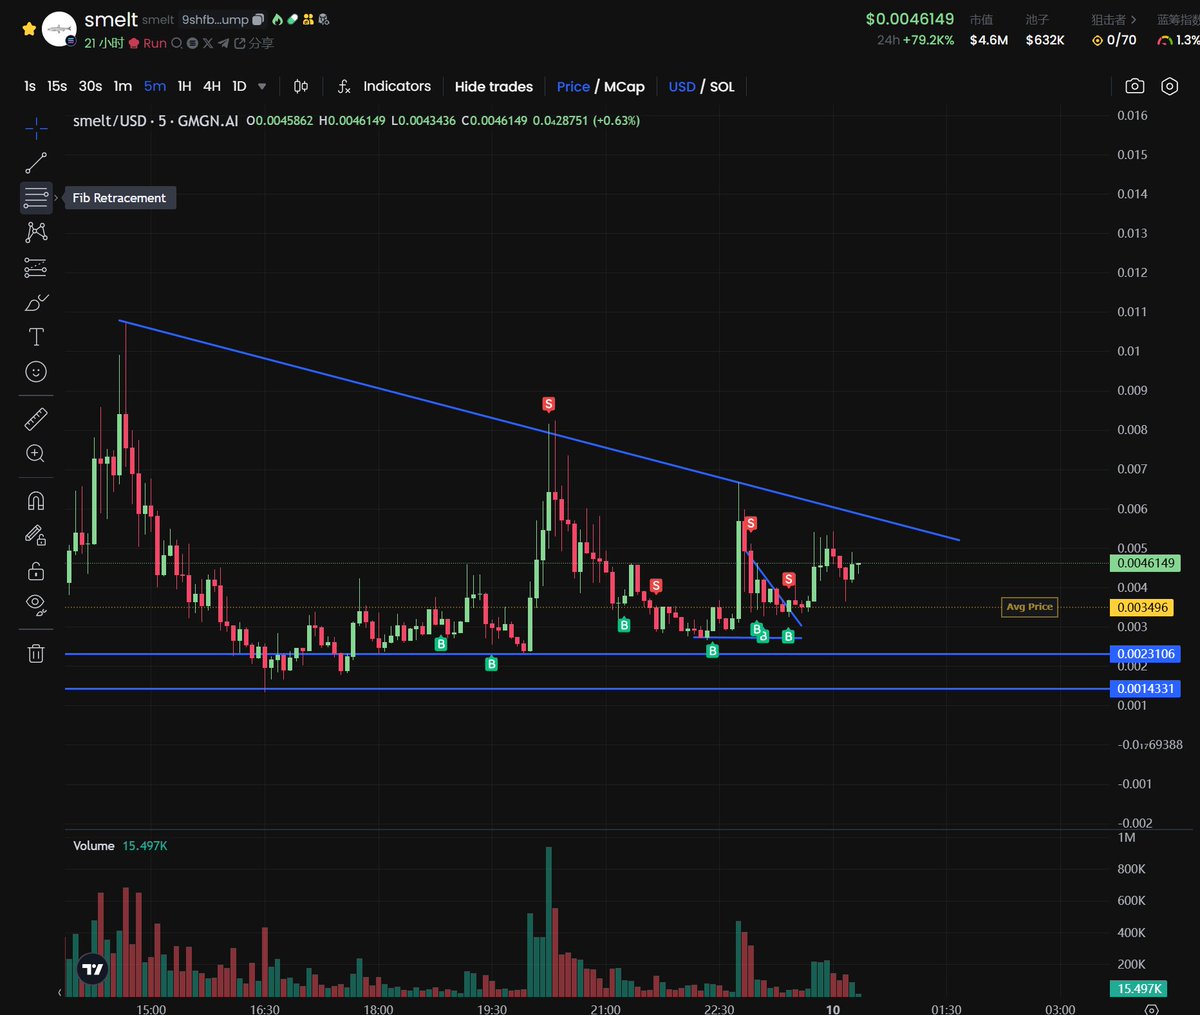
Task: Select the 15s timeframe
Action: click(x=57, y=87)
